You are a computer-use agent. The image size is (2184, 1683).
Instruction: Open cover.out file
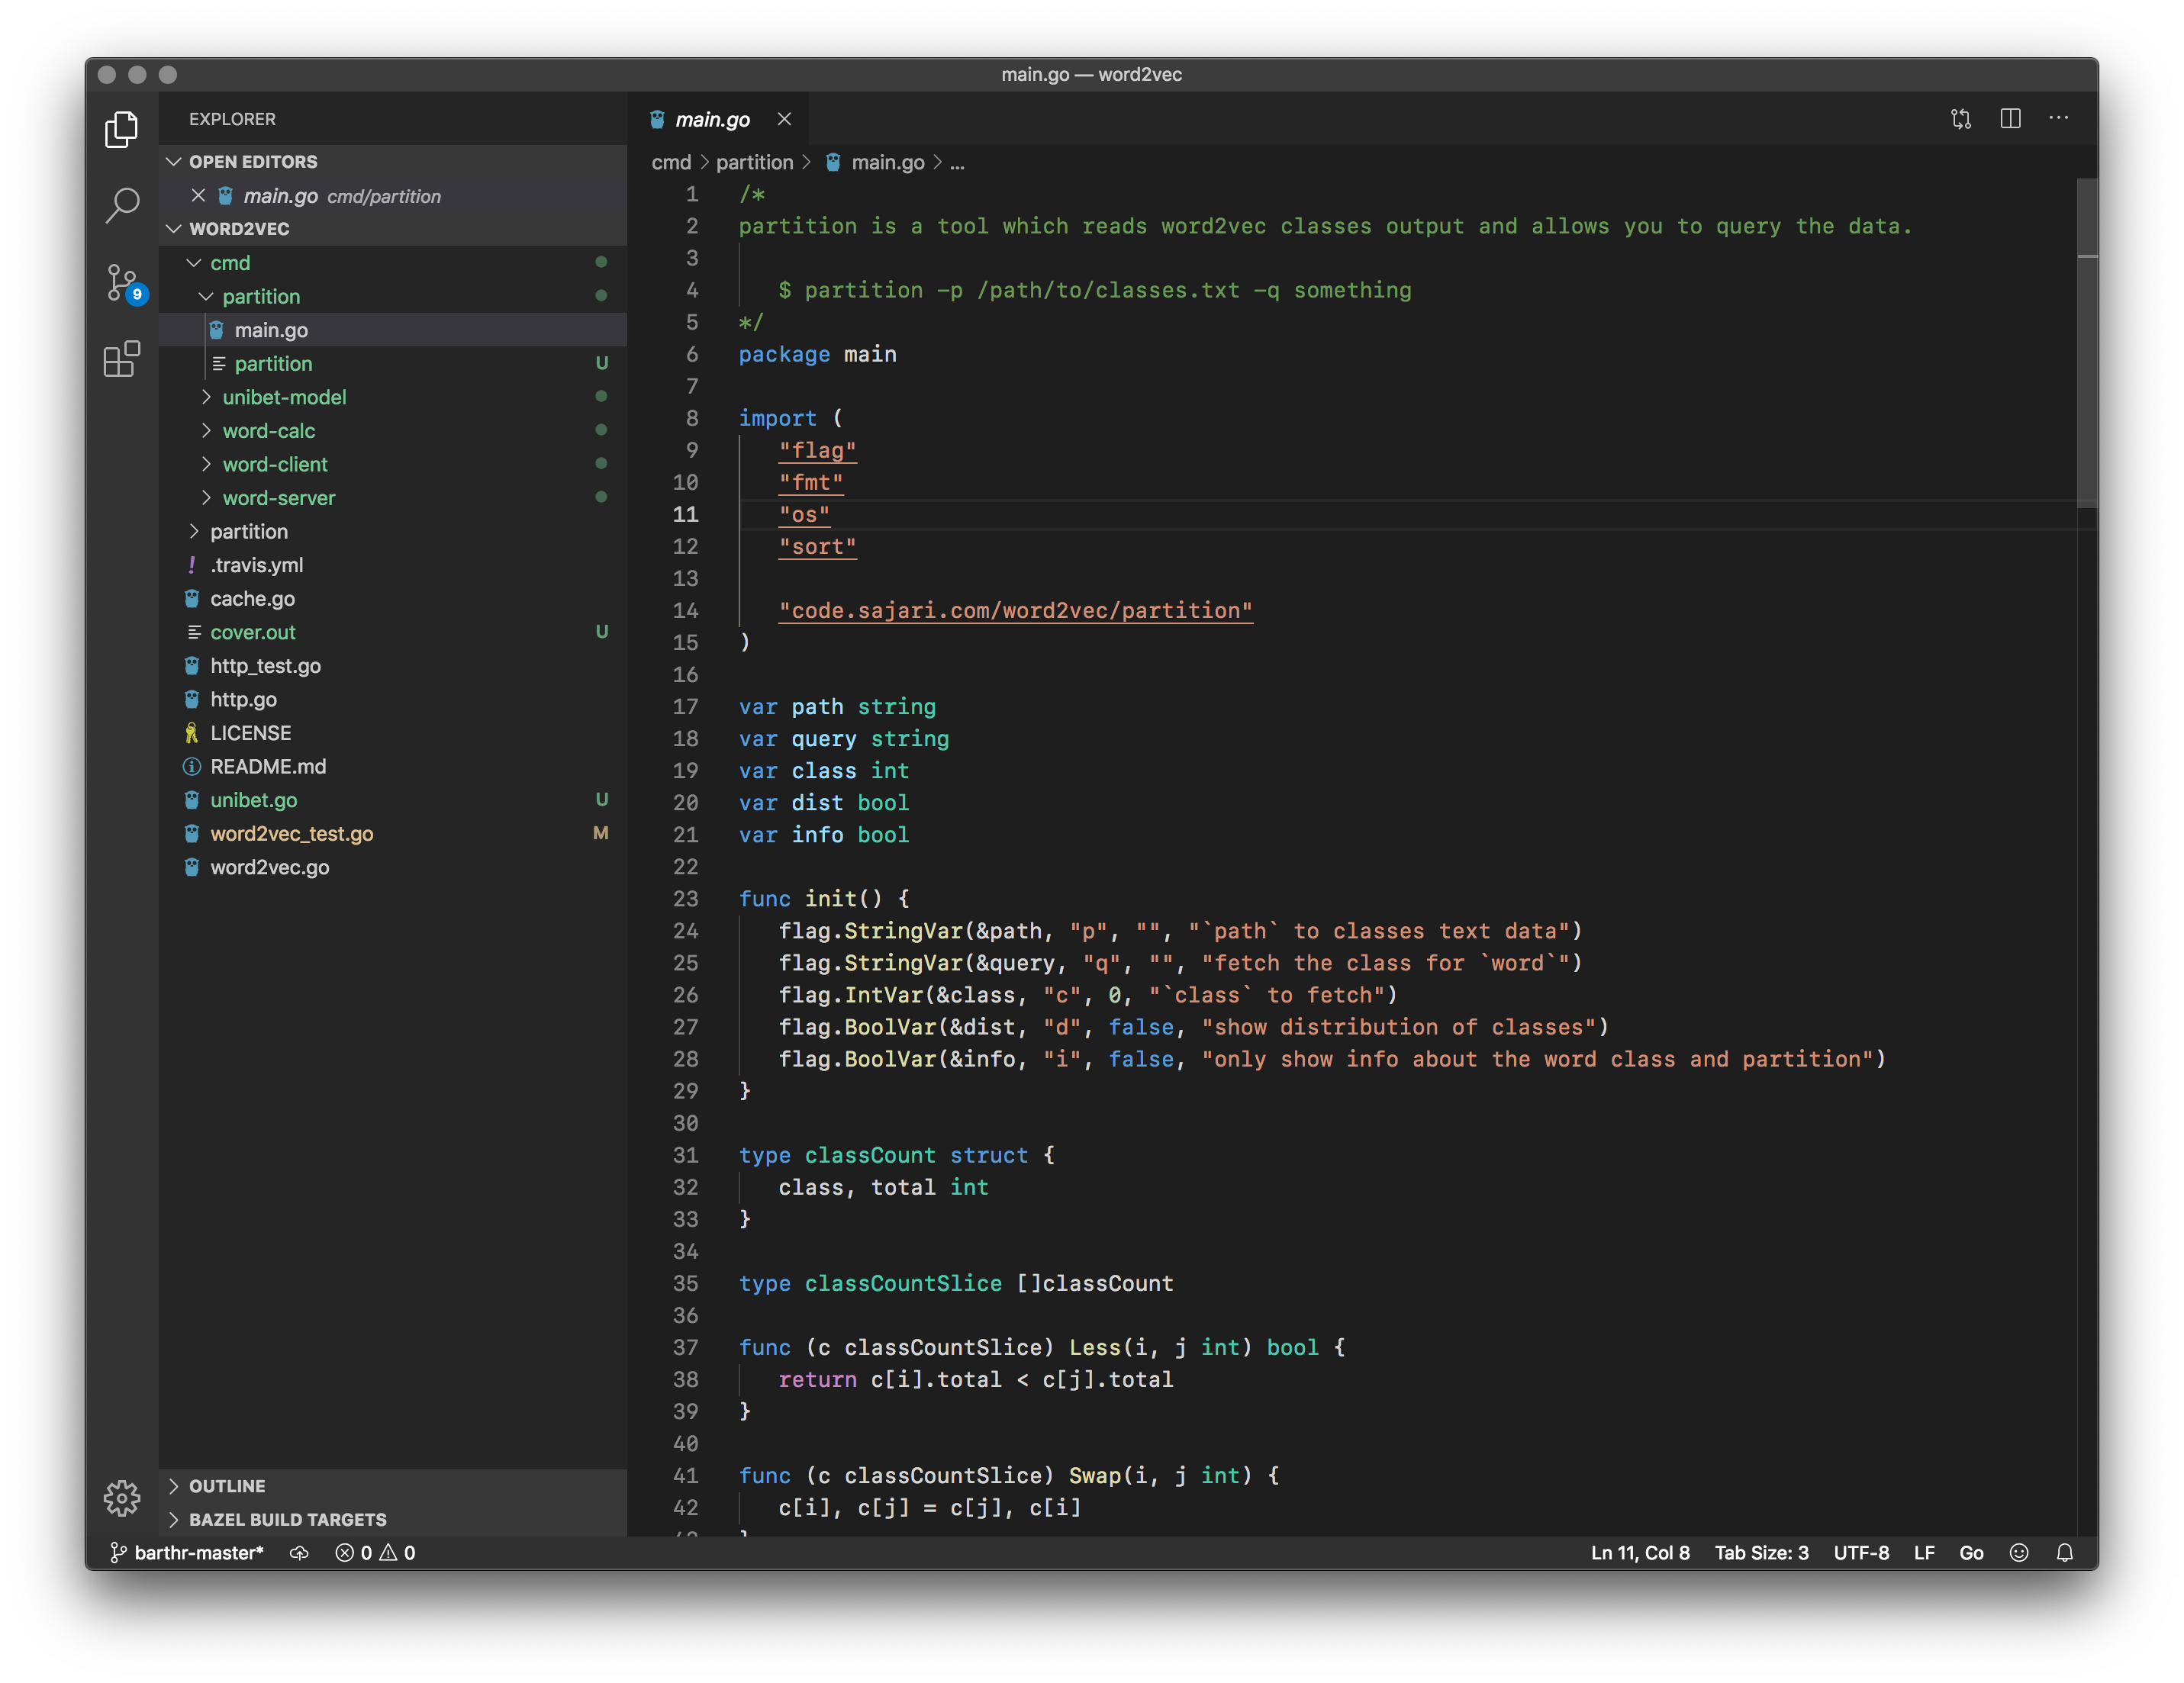pyautogui.click(x=393, y=632)
